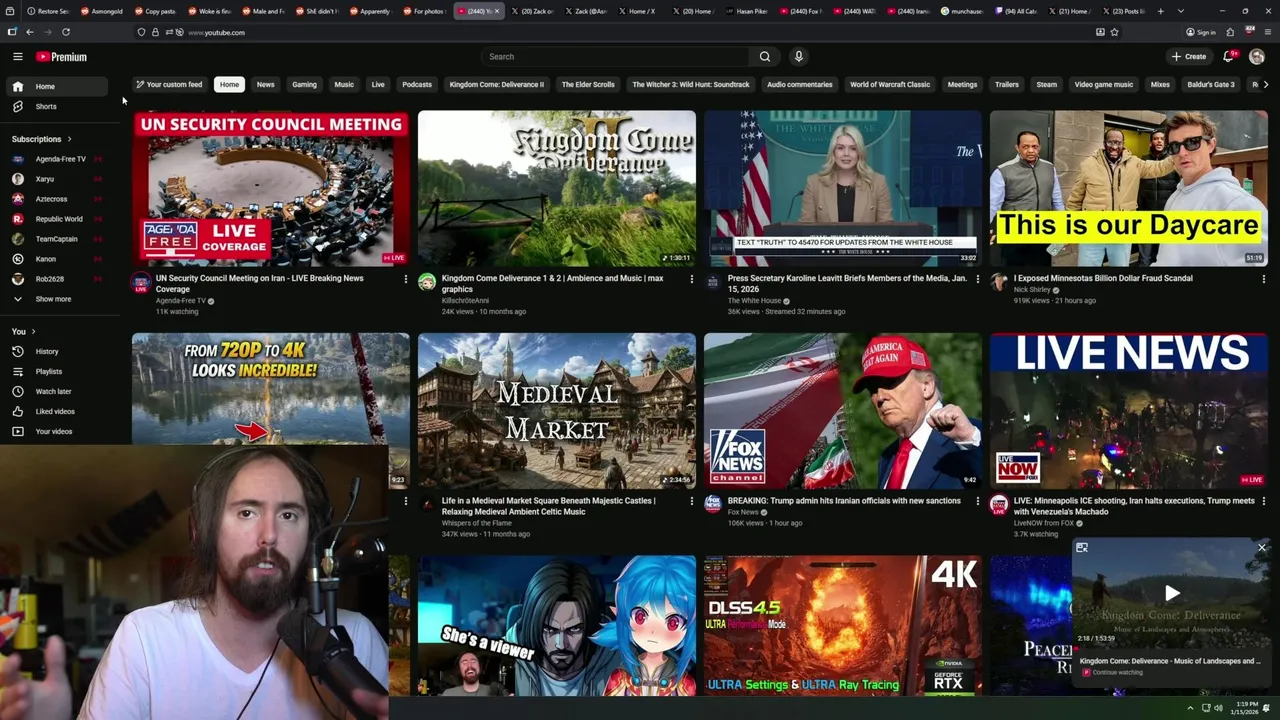Show next filter chips with right arrow
This screenshot has width=1280, height=720.
pos(1266,84)
